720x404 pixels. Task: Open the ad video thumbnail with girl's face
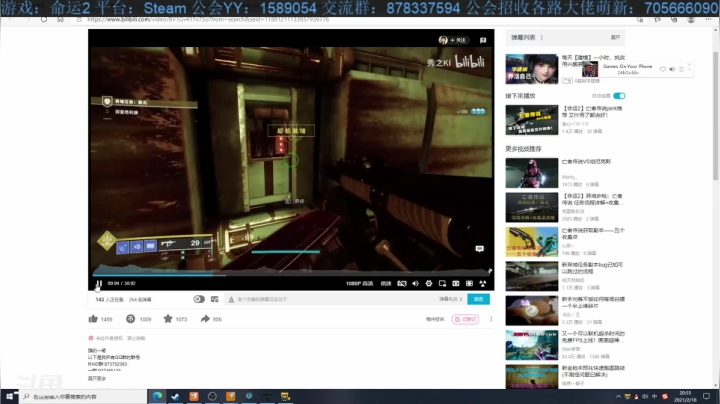pos(532,69)
